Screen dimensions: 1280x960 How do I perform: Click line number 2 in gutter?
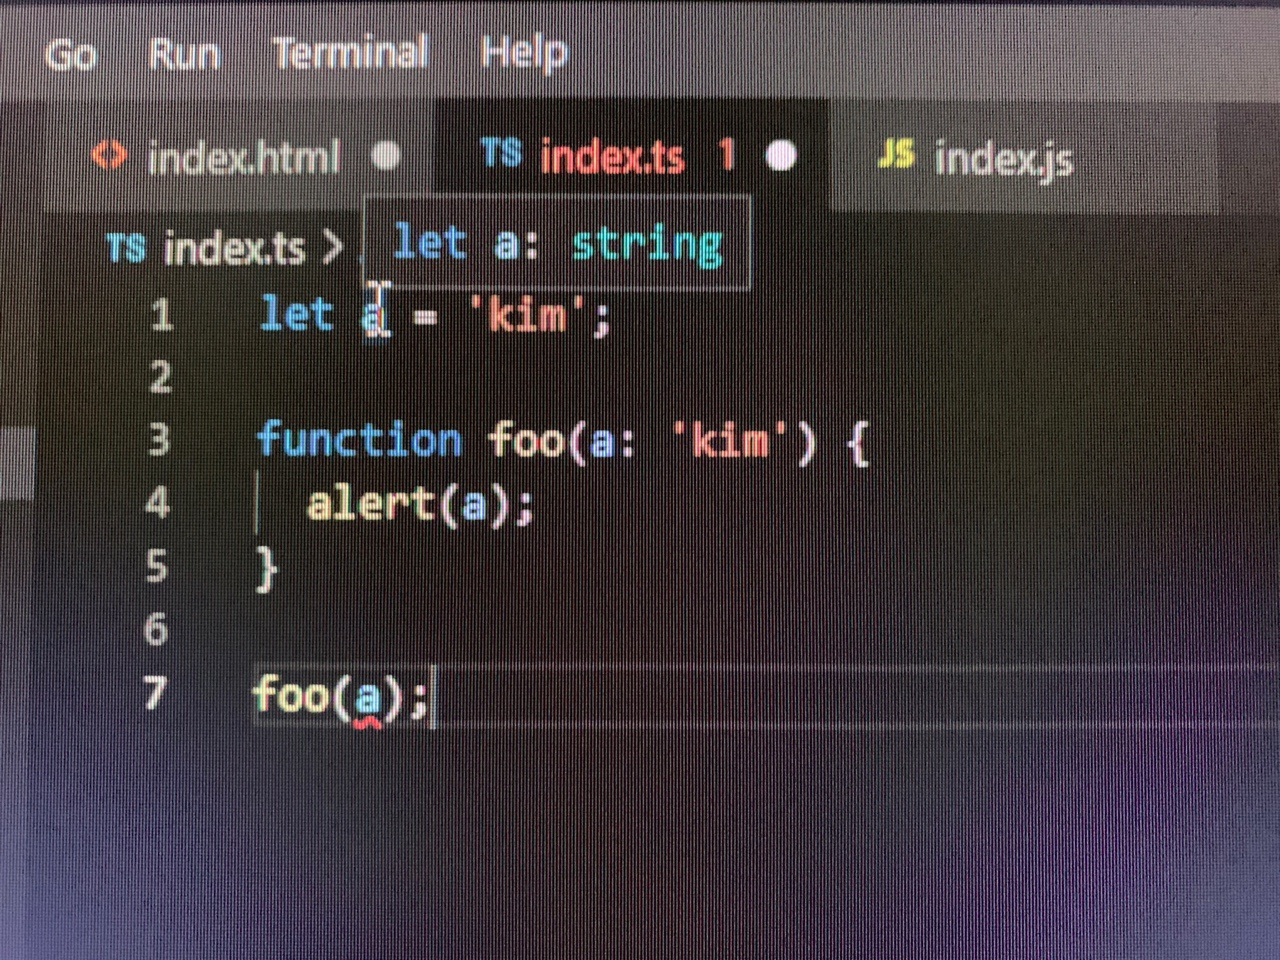coord(160,378)
